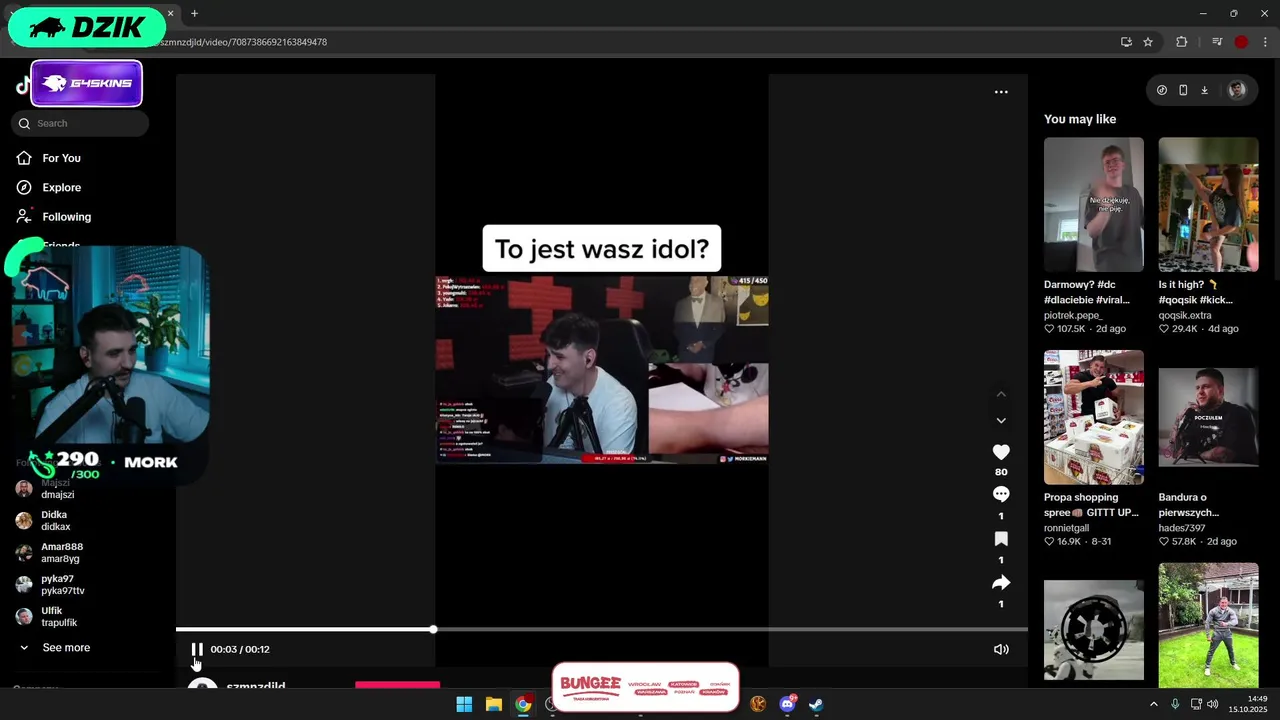Click the Get app phone icon
The width and height of the screenshot is (1280, 720).
[1183, 90]
